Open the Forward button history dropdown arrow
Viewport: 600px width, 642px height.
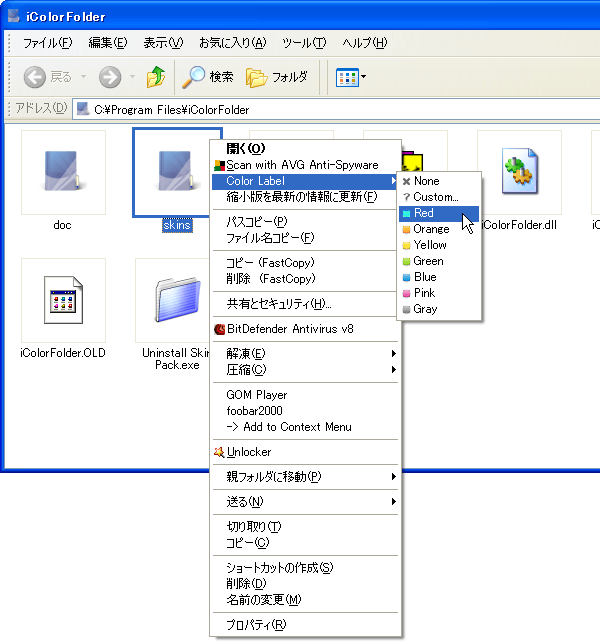[132, 77]
